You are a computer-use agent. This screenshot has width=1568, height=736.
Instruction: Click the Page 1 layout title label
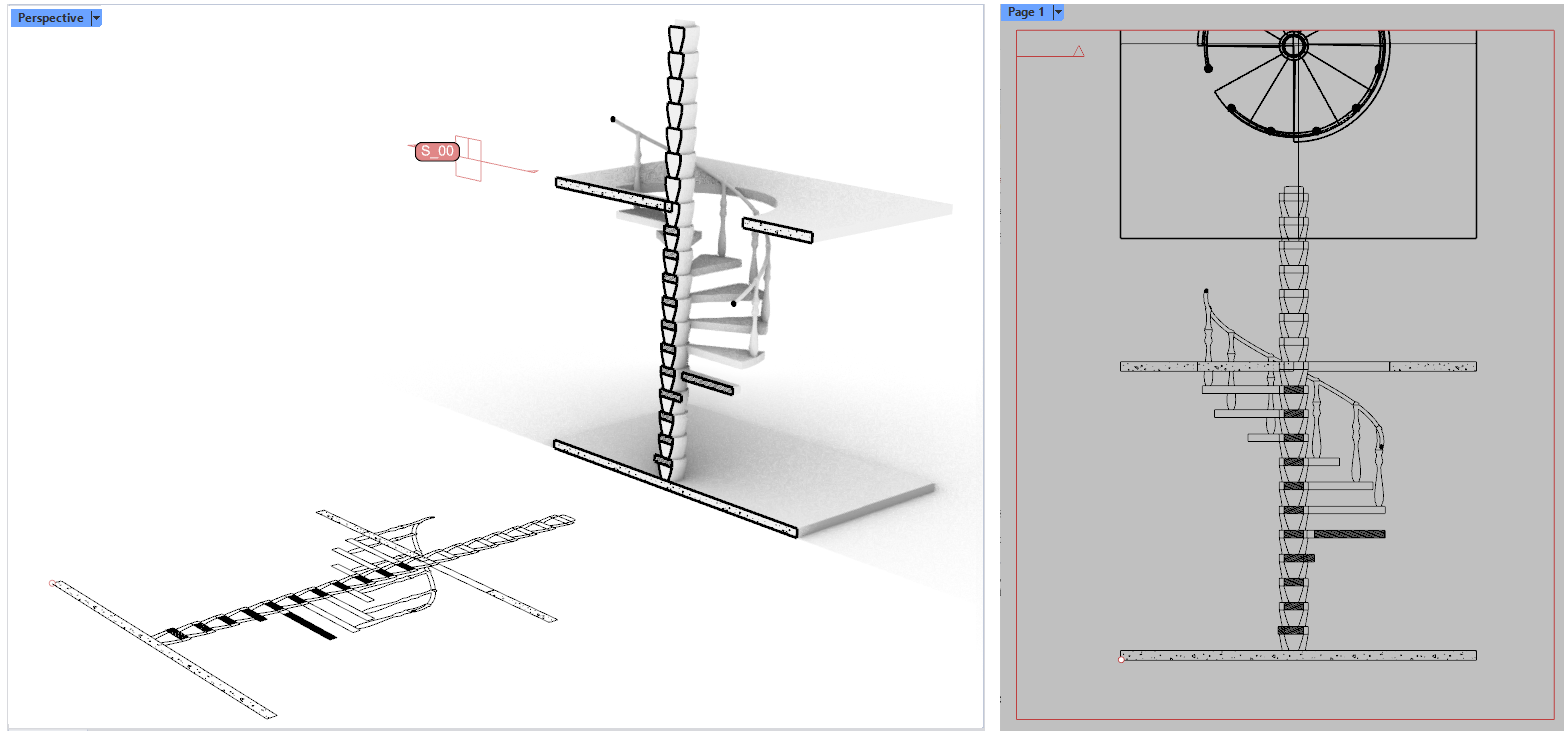tap(1026, 12)
